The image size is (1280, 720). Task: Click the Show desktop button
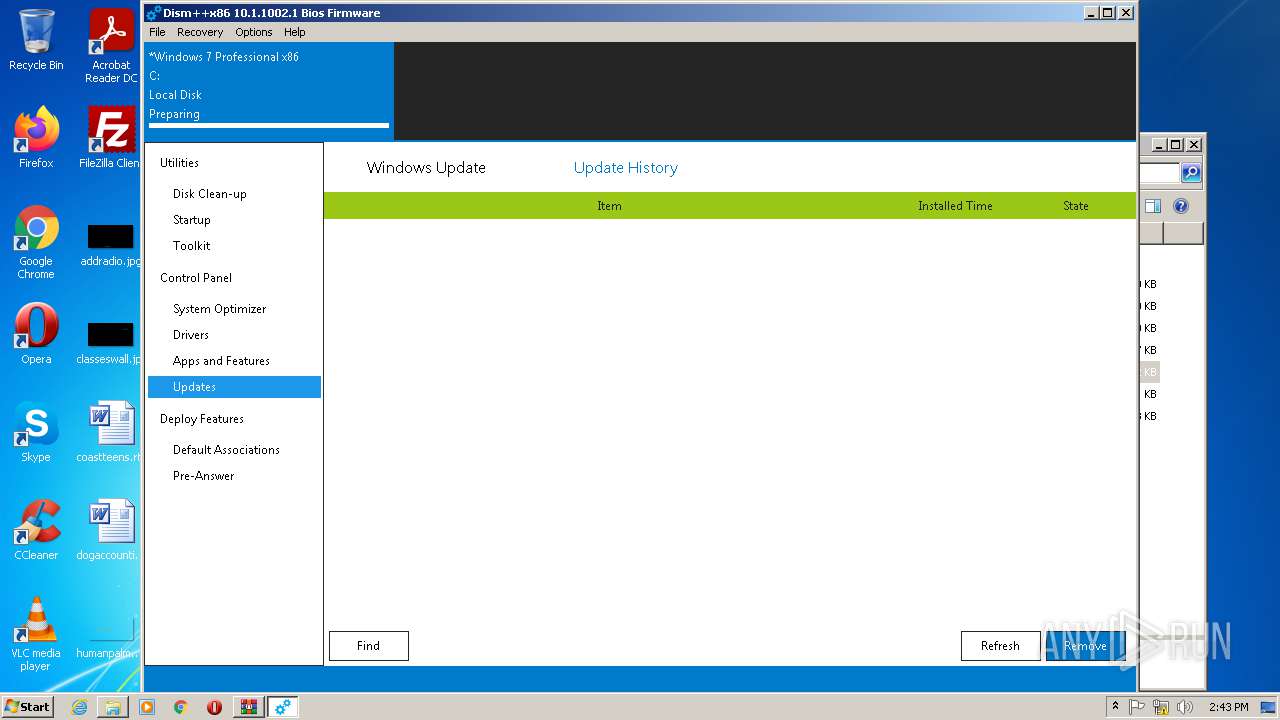click(x=1269, y=707)
